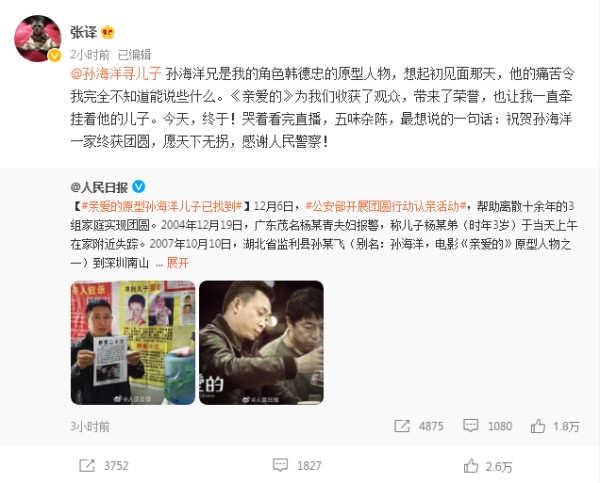Viewport: 600px width, 483px height.
Task: Open comments on Zhang Yi's post
Action: [280, 465]
